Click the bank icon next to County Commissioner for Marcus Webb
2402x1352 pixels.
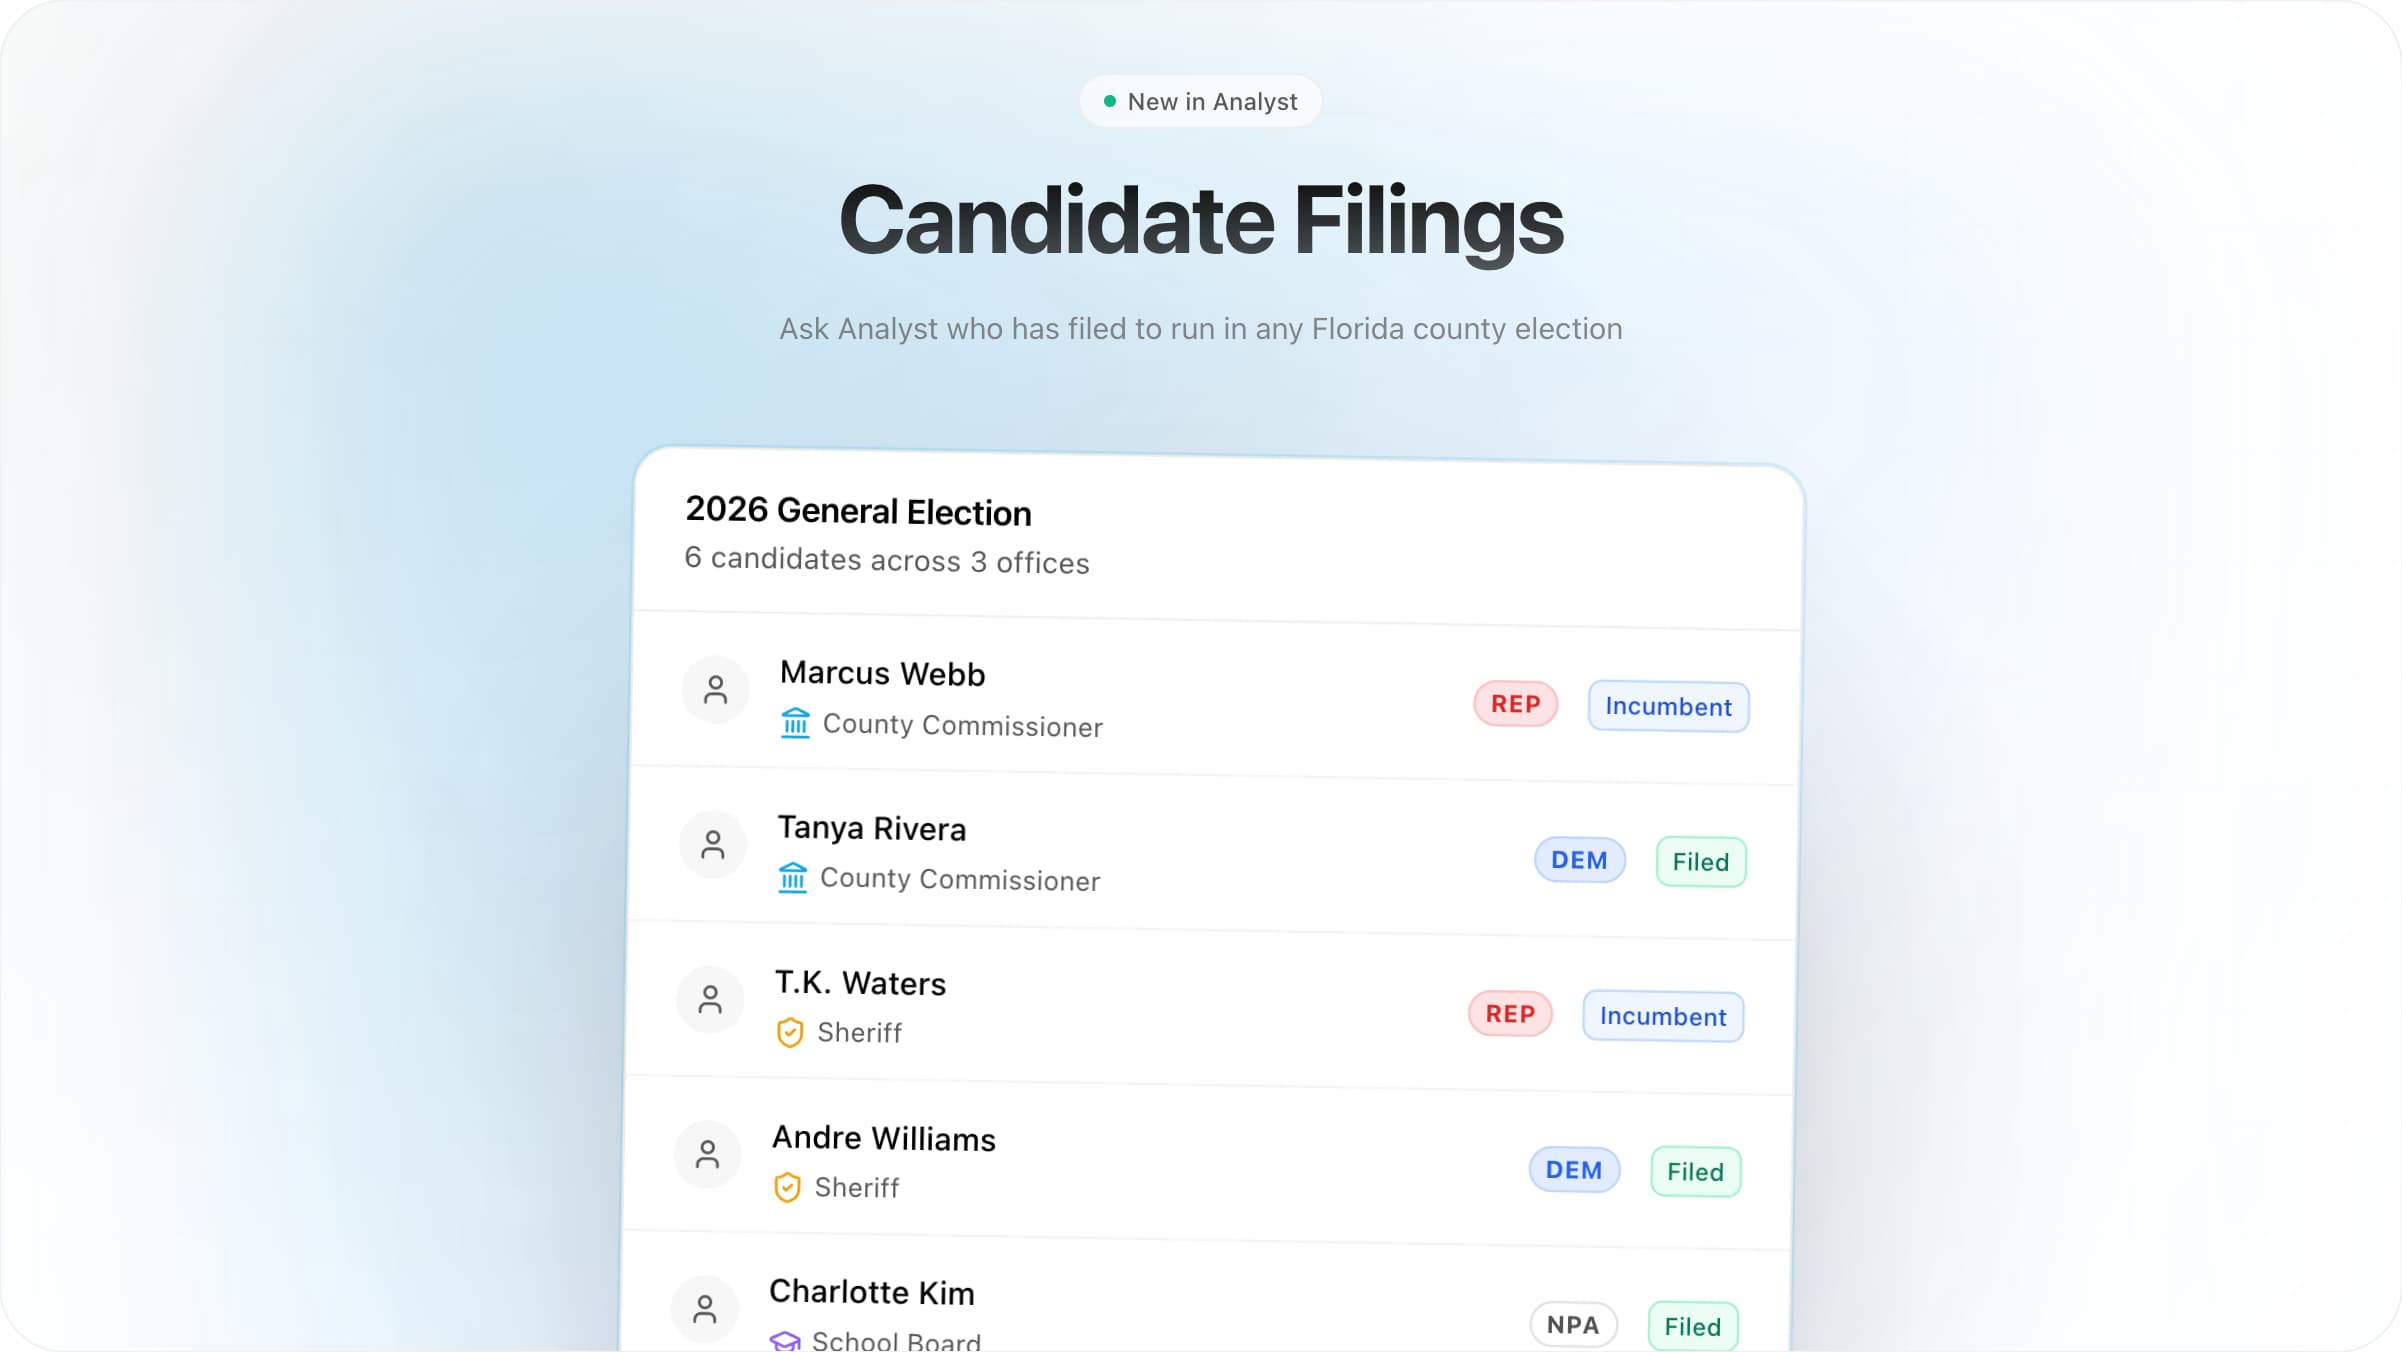[794, 724]
